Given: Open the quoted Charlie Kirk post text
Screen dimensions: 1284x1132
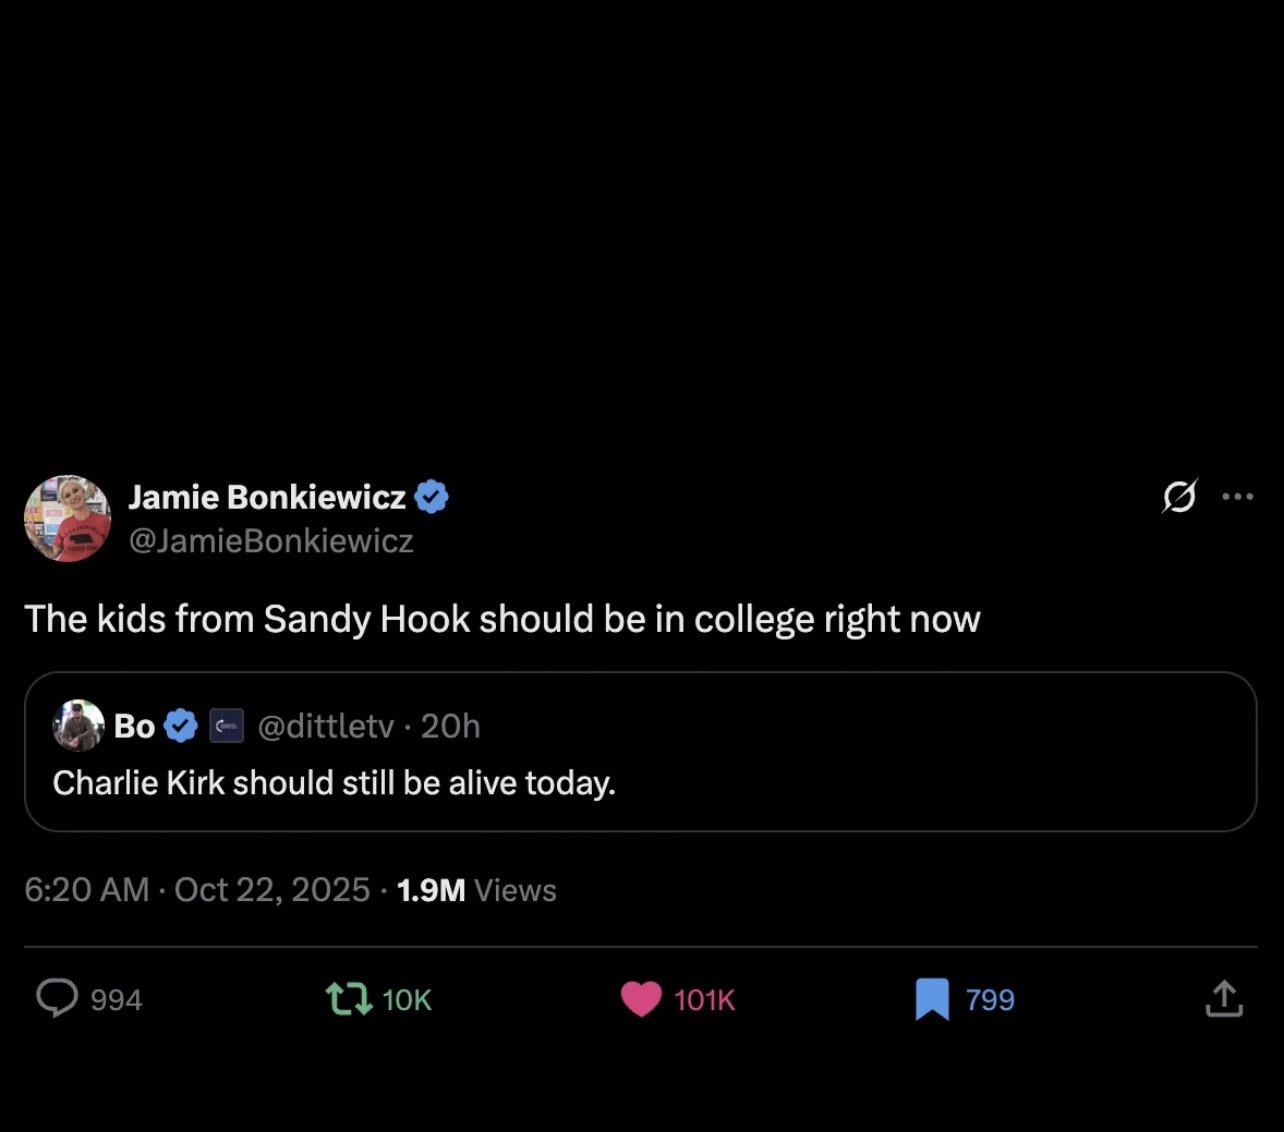Looking at the screenshot, I should 334,782.
